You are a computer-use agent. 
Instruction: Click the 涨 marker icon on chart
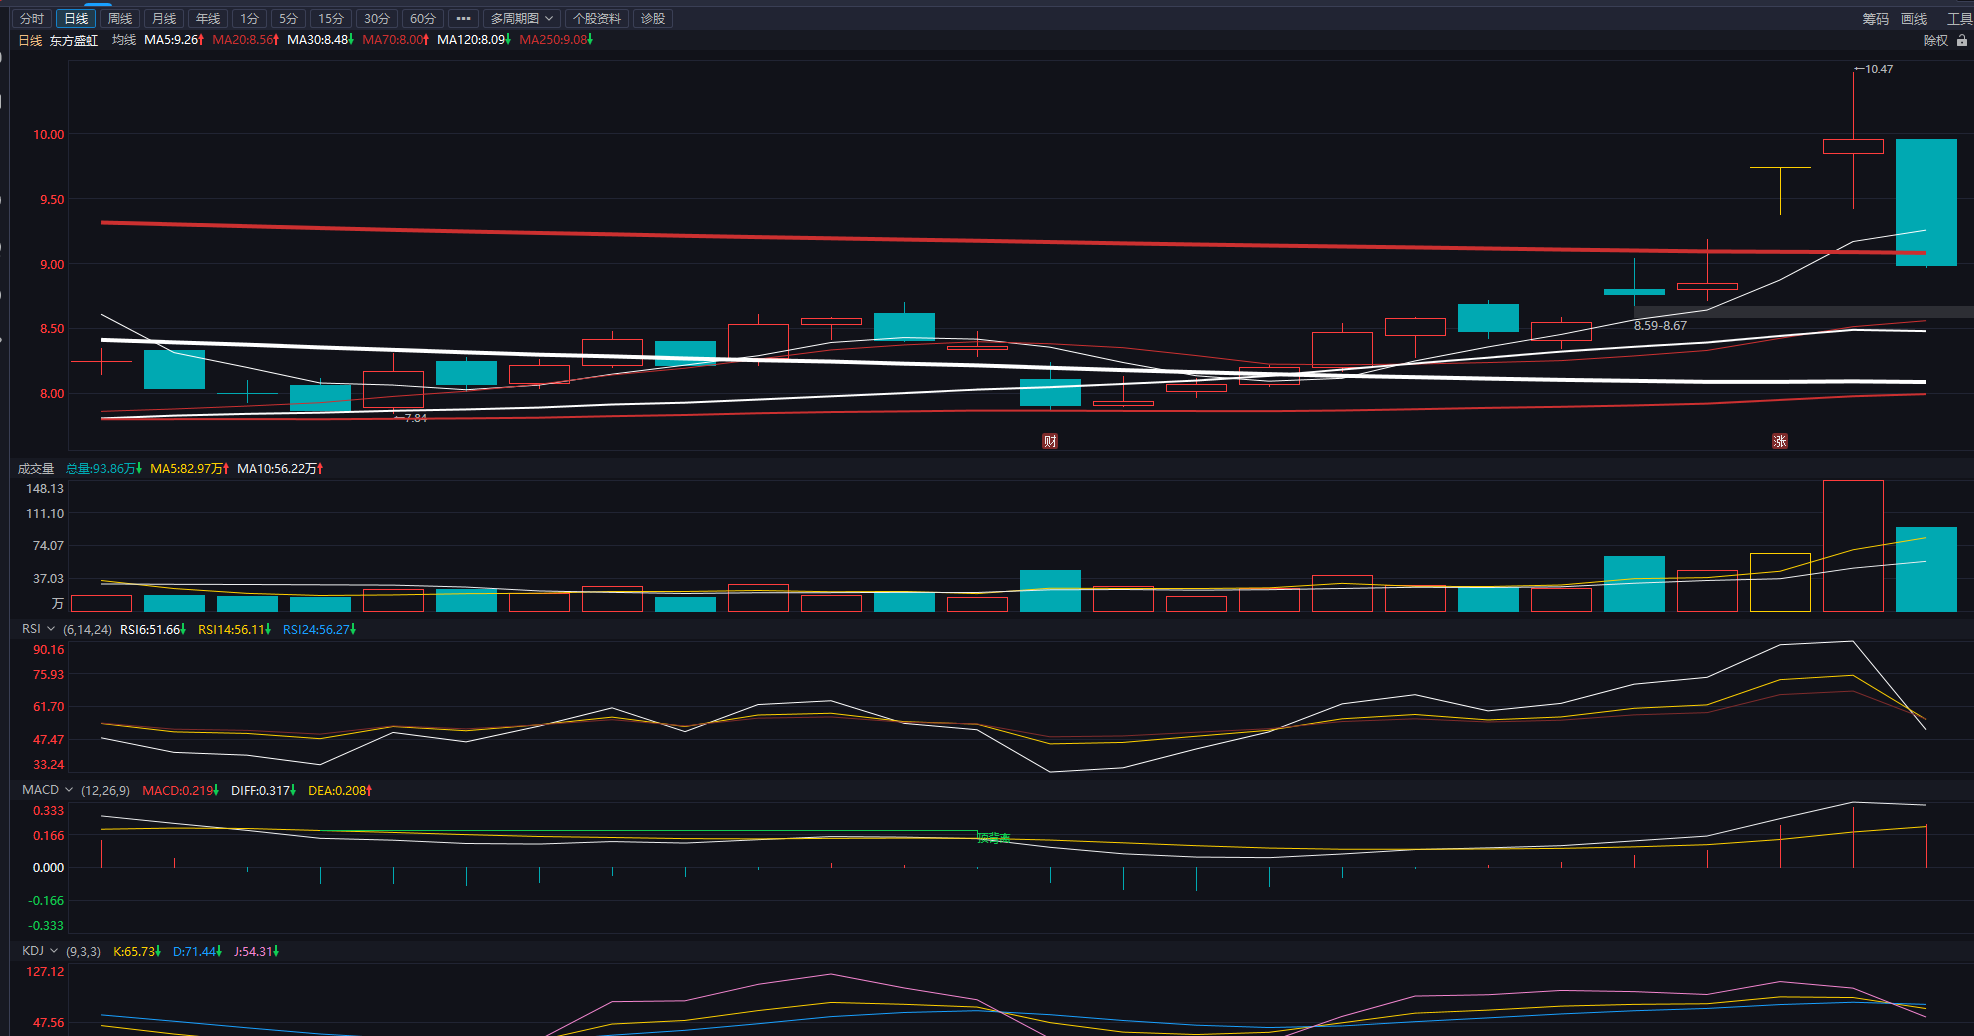click(1780, 441)
